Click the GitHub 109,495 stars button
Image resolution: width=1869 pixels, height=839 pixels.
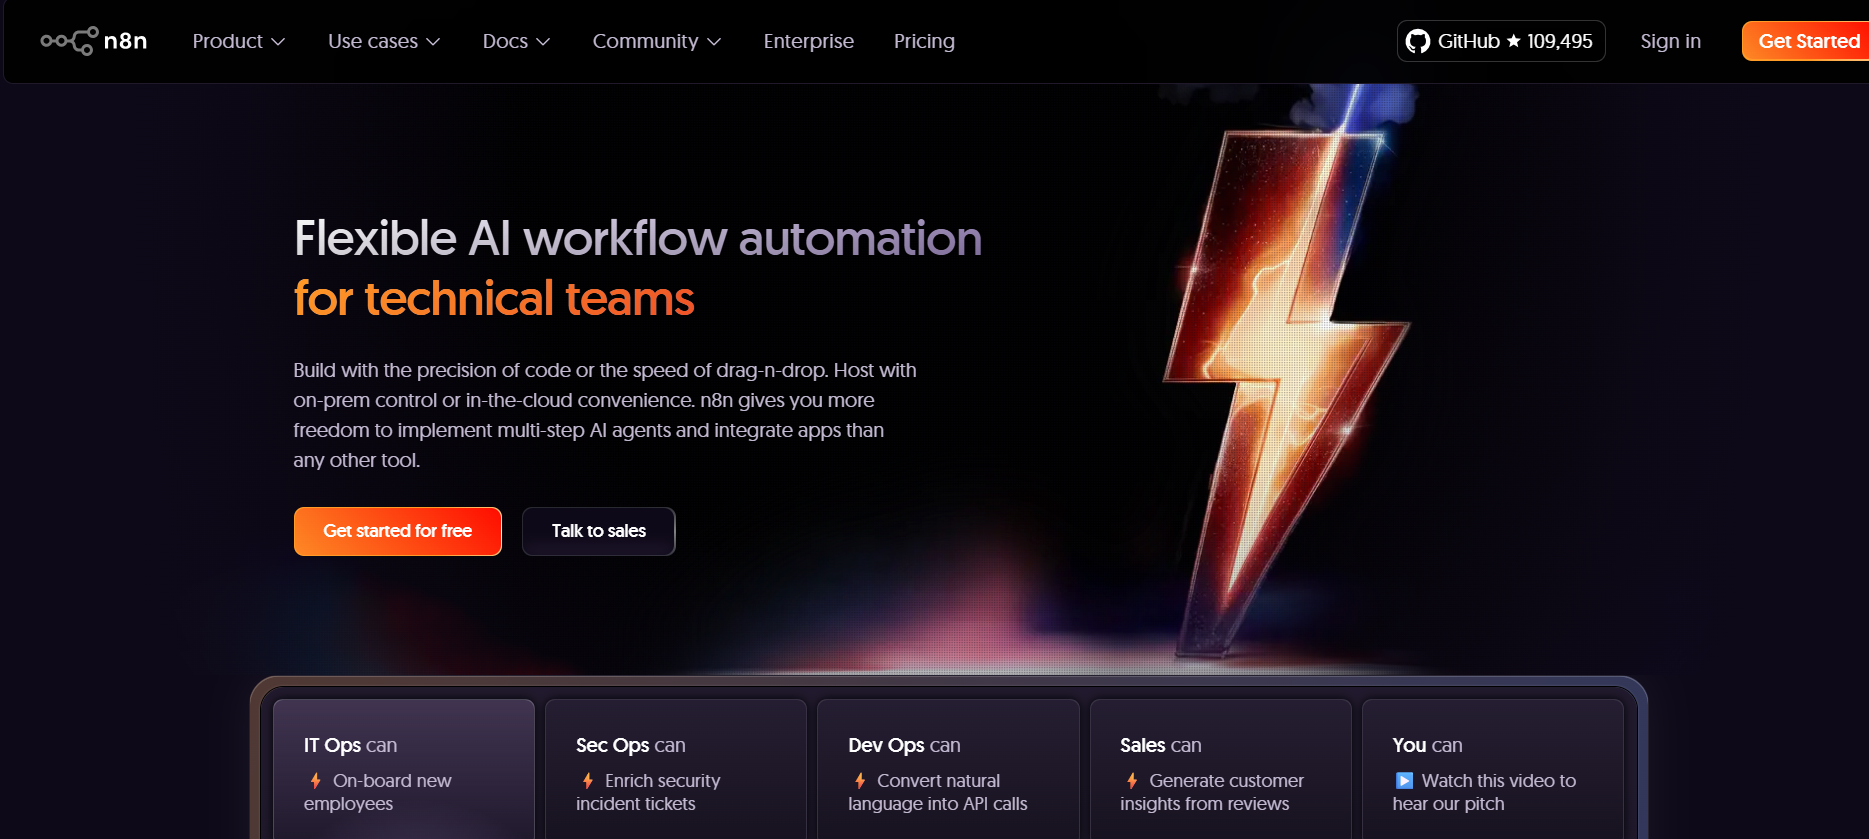pos(1500,41)
